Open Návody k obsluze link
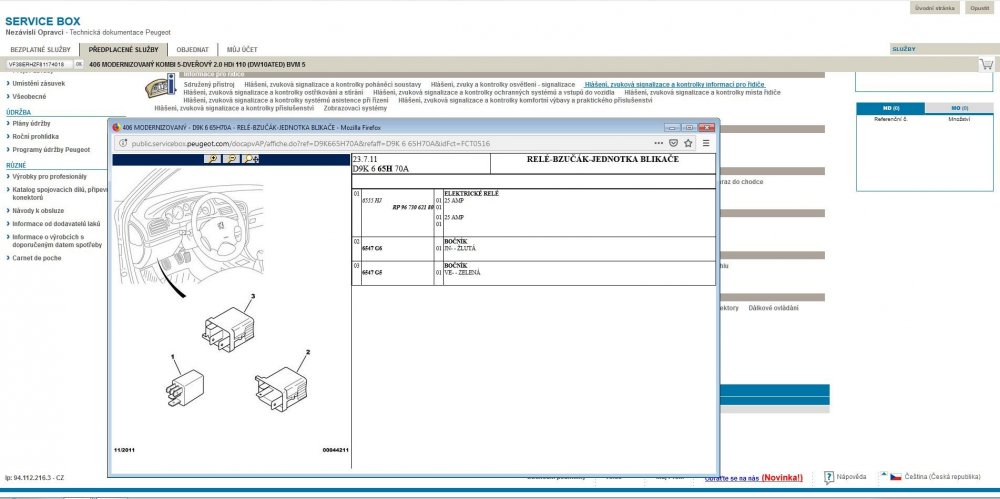The height and width of the screenshot is (499, 1000). click(38, 211)
